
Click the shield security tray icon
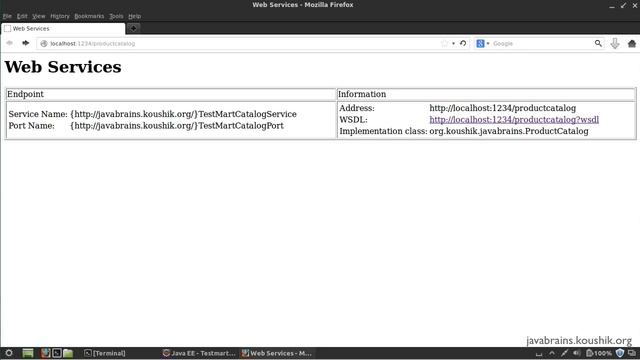click(x=620, y=353)
